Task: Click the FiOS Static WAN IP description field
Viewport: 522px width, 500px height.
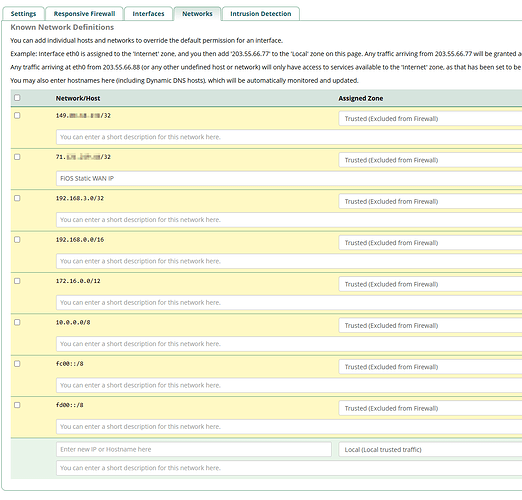Action: (x=289, y=178)
